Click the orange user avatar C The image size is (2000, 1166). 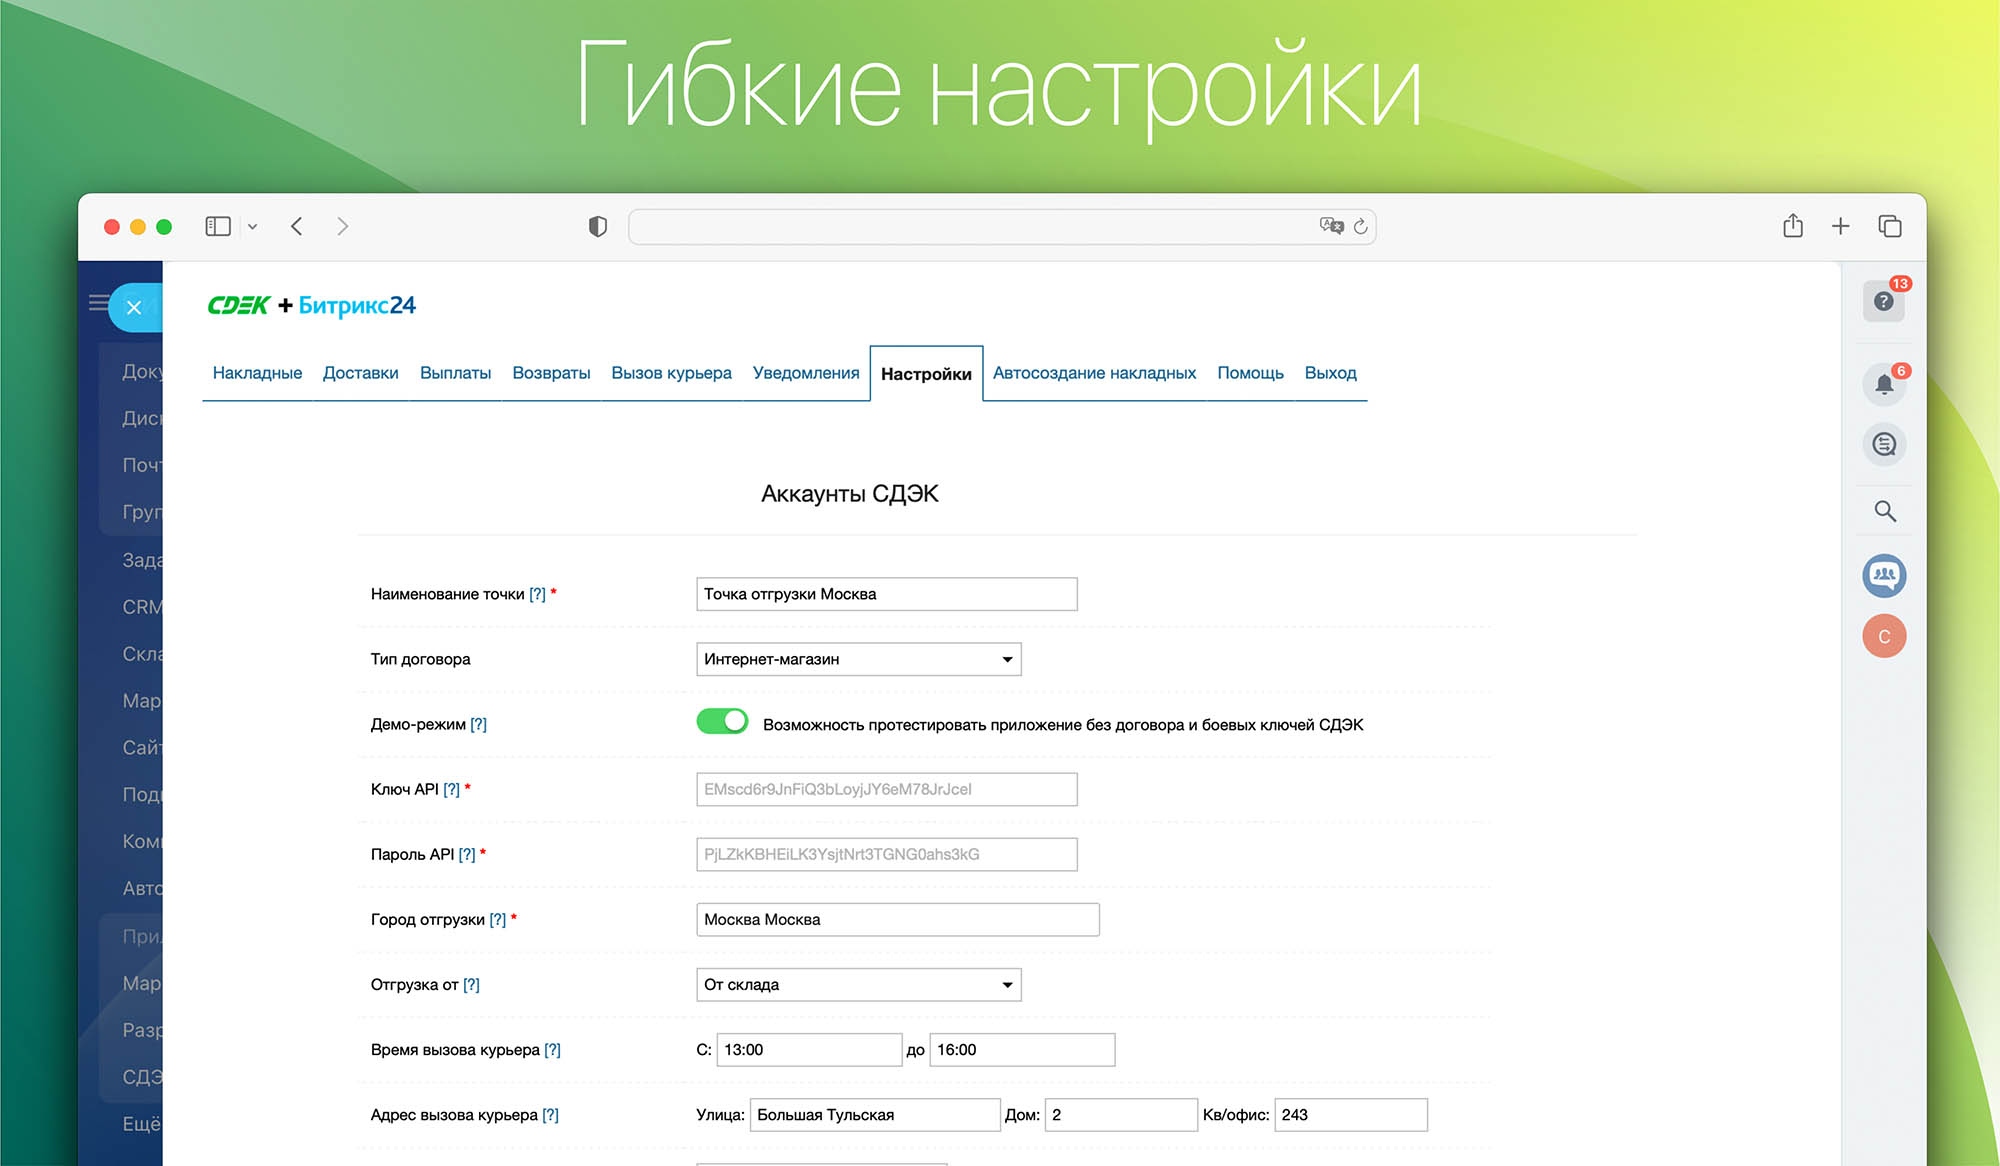click(1884, 636)
